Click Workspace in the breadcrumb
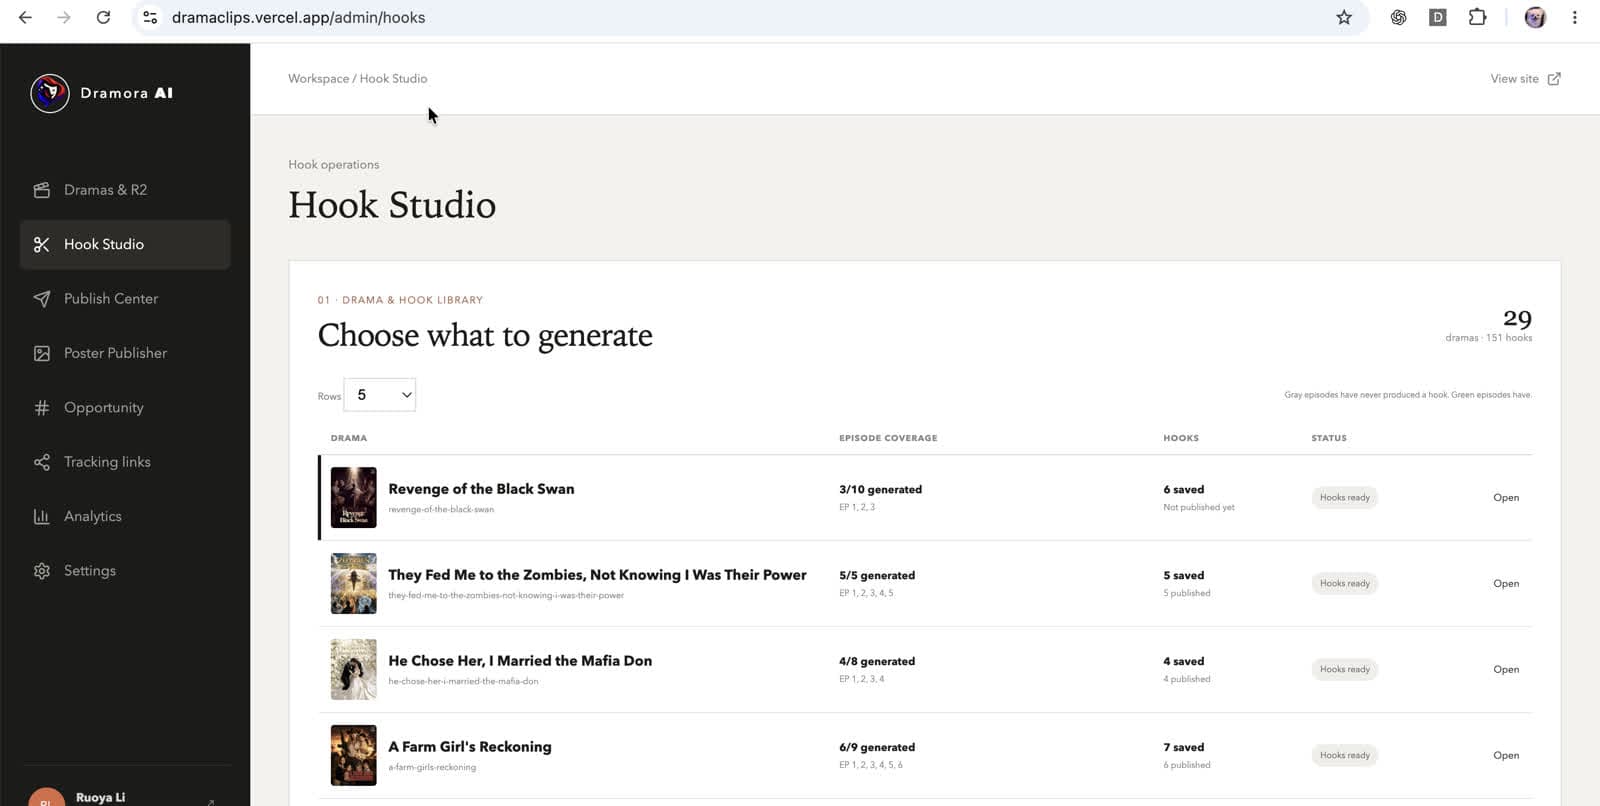Viewport: 1600px width, 806px height. tap(318, 79)
